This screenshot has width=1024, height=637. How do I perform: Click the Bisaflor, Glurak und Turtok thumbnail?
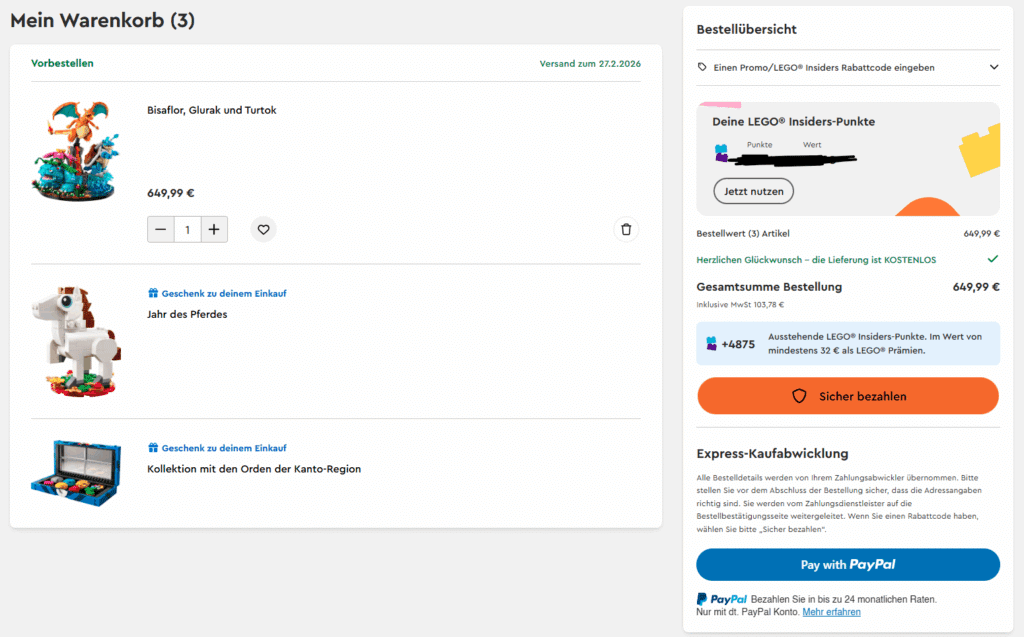[x=76, y=148]
